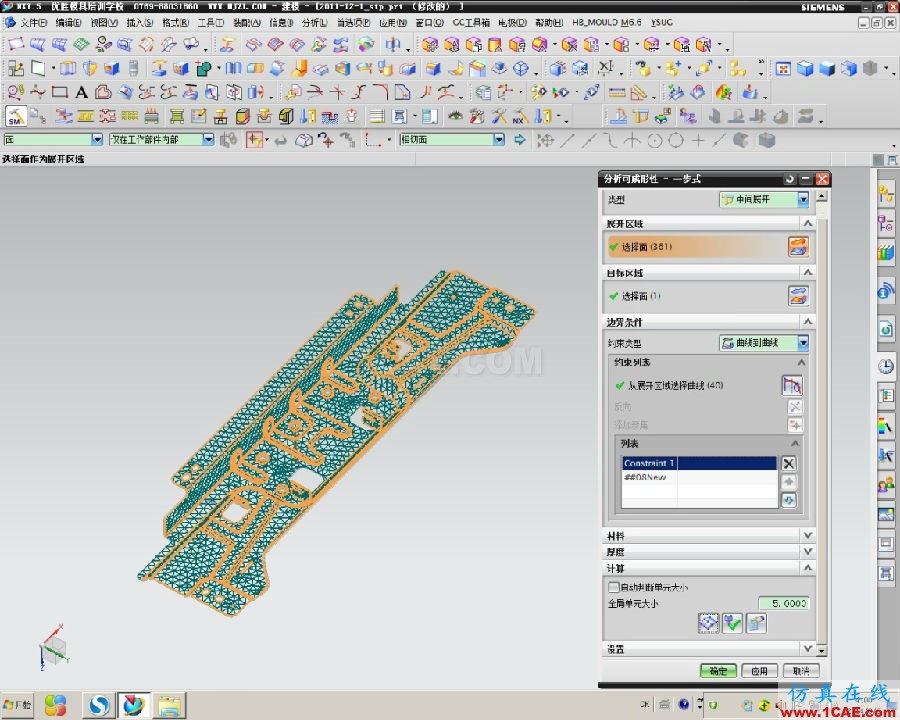Collapse the 目标区域 section
This screenshot has width=900, height=720.
[x=808, y=272]
